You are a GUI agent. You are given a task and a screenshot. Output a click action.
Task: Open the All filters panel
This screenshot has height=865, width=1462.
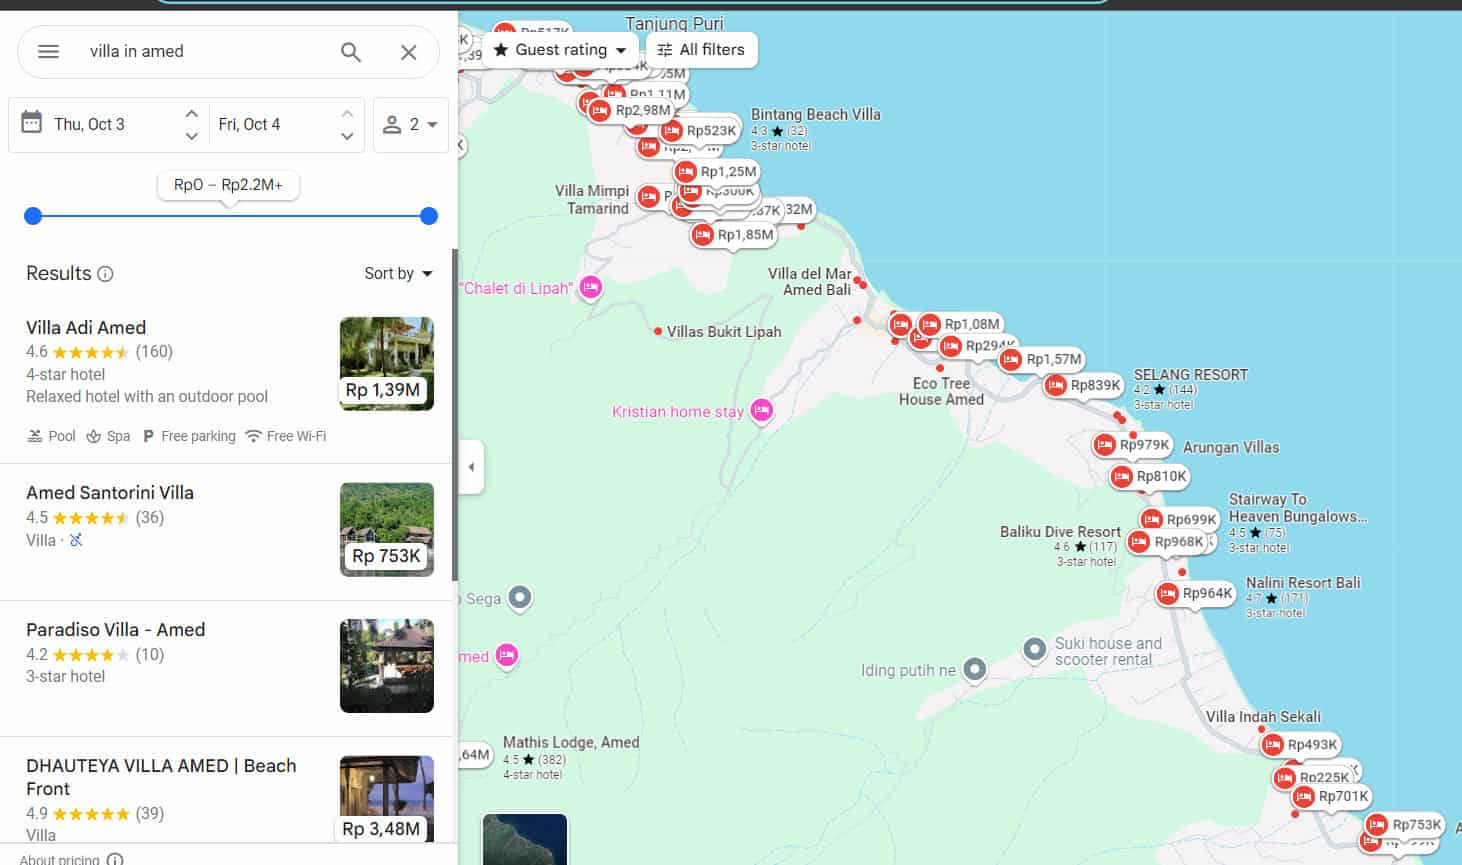tap(702, 49)
